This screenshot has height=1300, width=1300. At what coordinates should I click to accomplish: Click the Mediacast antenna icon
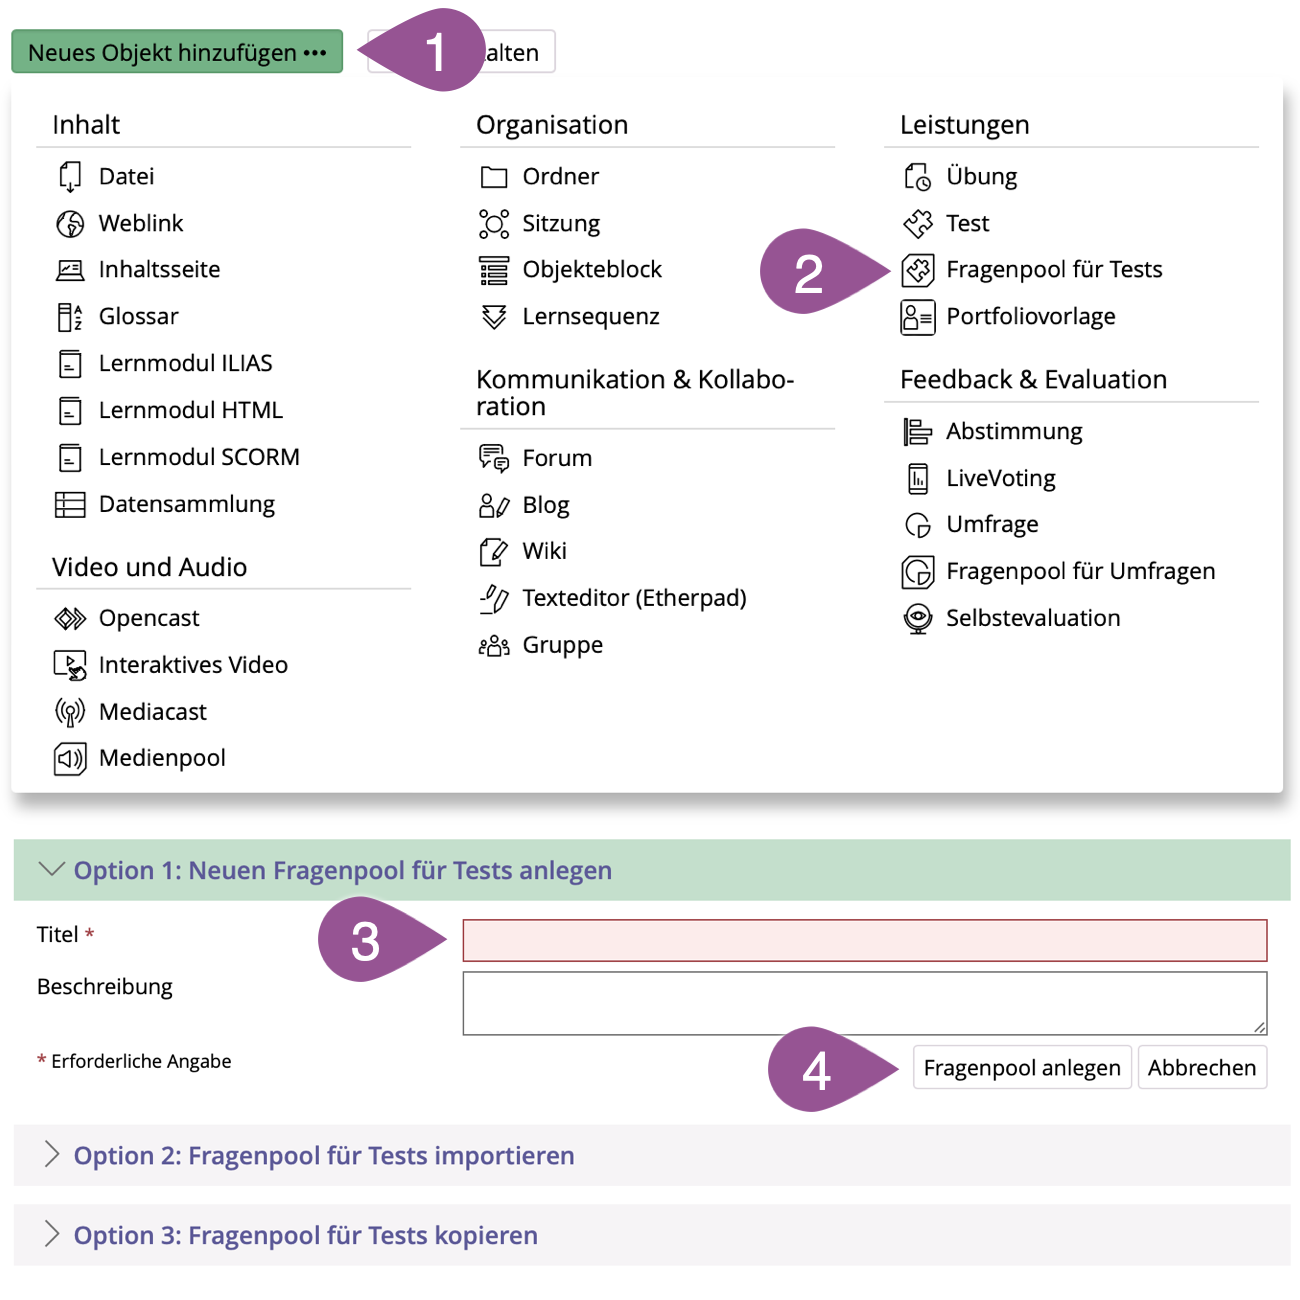pyautogui.click(x=70, y=712)
